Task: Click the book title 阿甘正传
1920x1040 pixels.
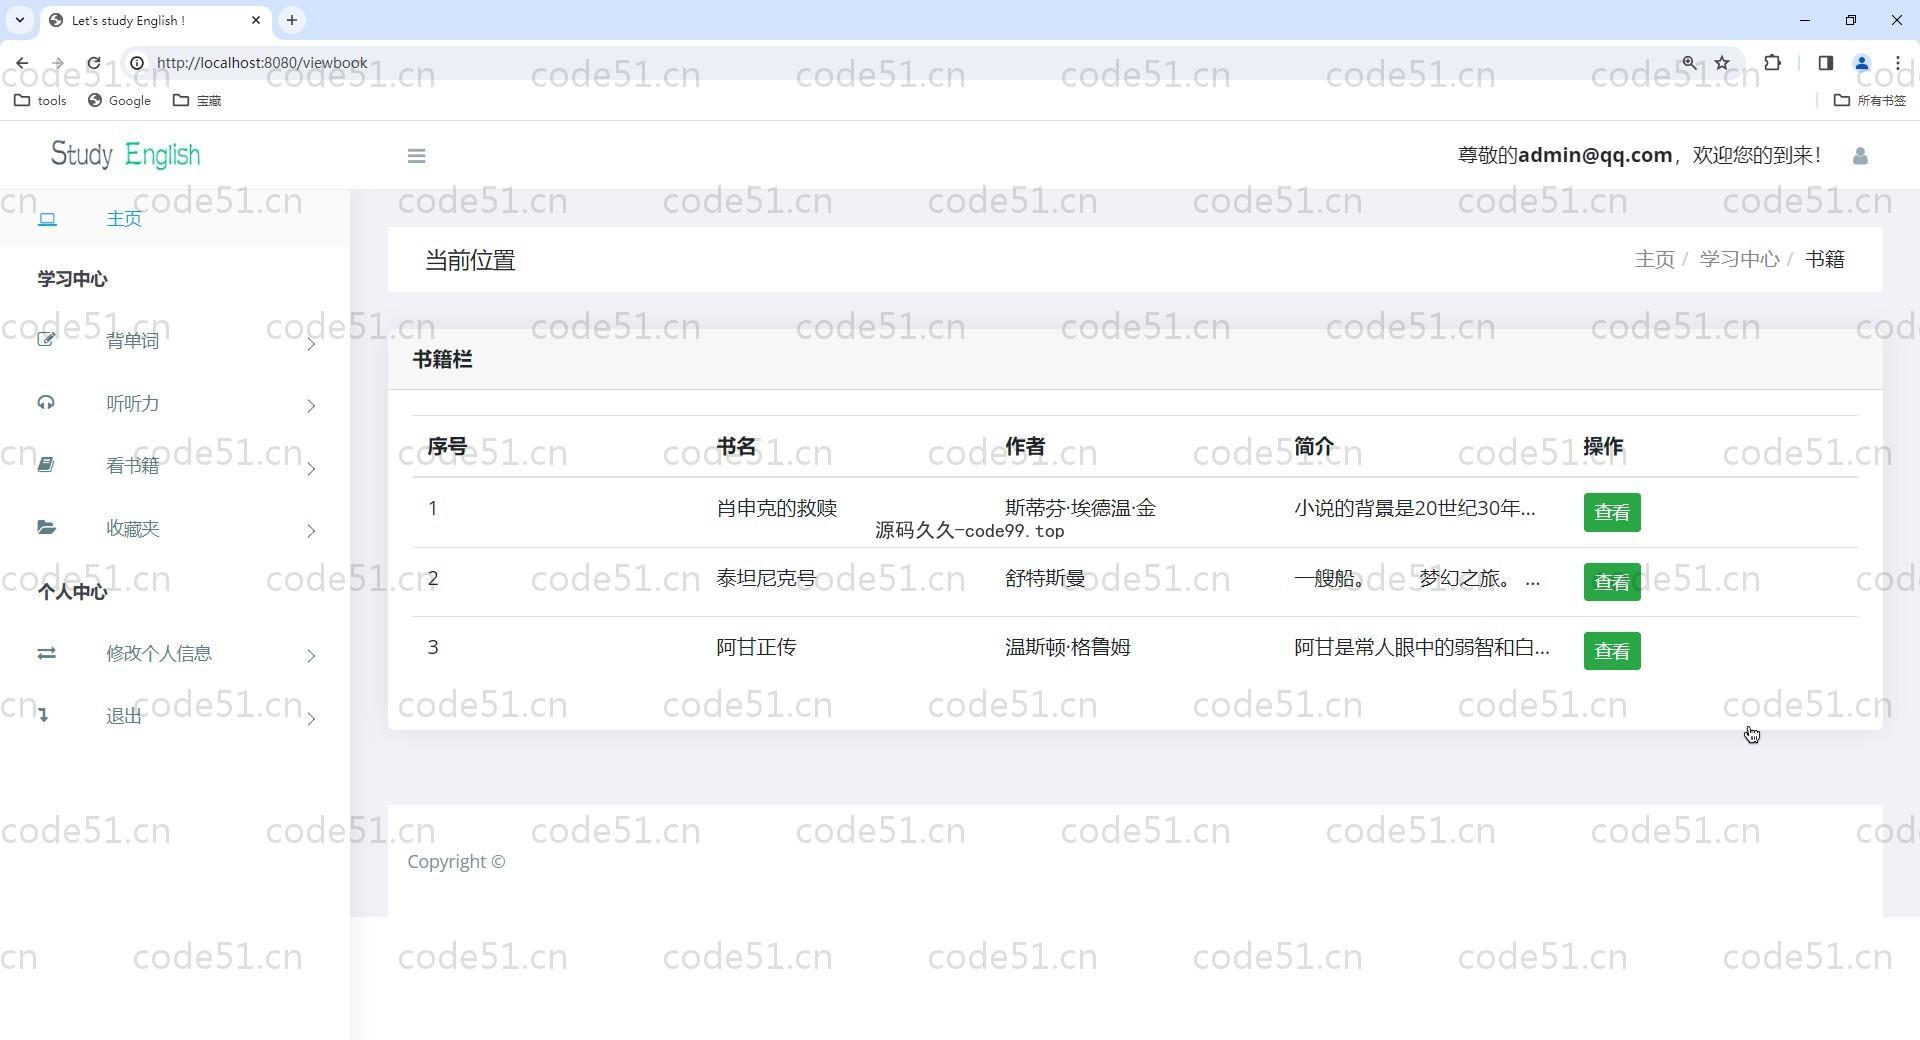Action: point(756,647)
